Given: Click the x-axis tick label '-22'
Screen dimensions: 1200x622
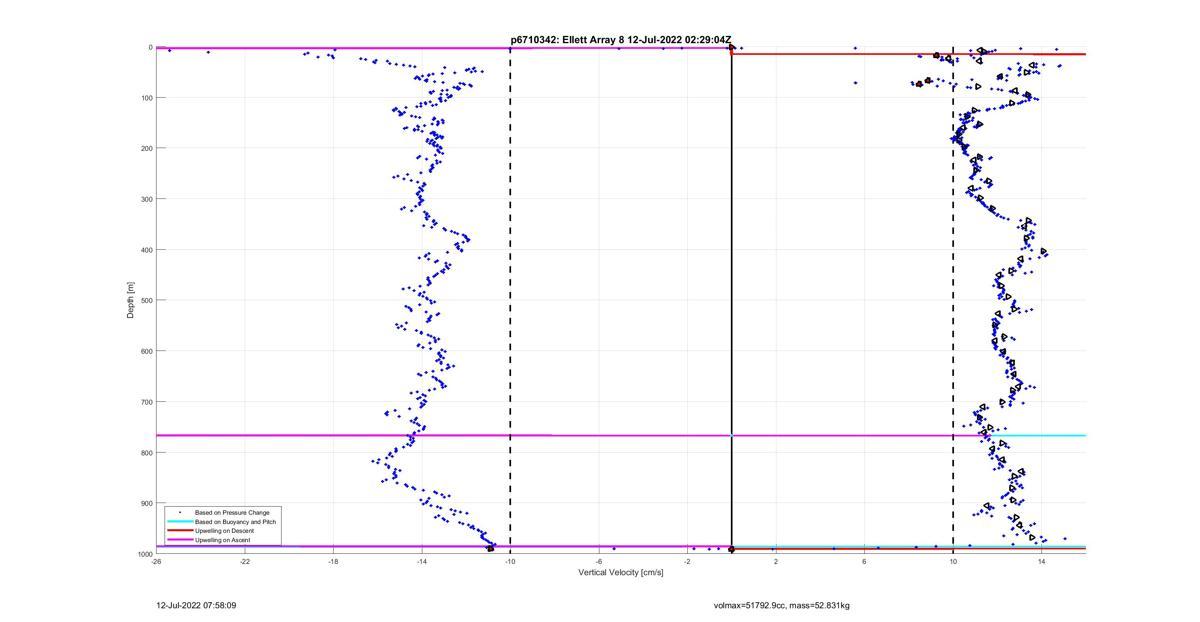Looking at the screenshot, I should (245, 562).
